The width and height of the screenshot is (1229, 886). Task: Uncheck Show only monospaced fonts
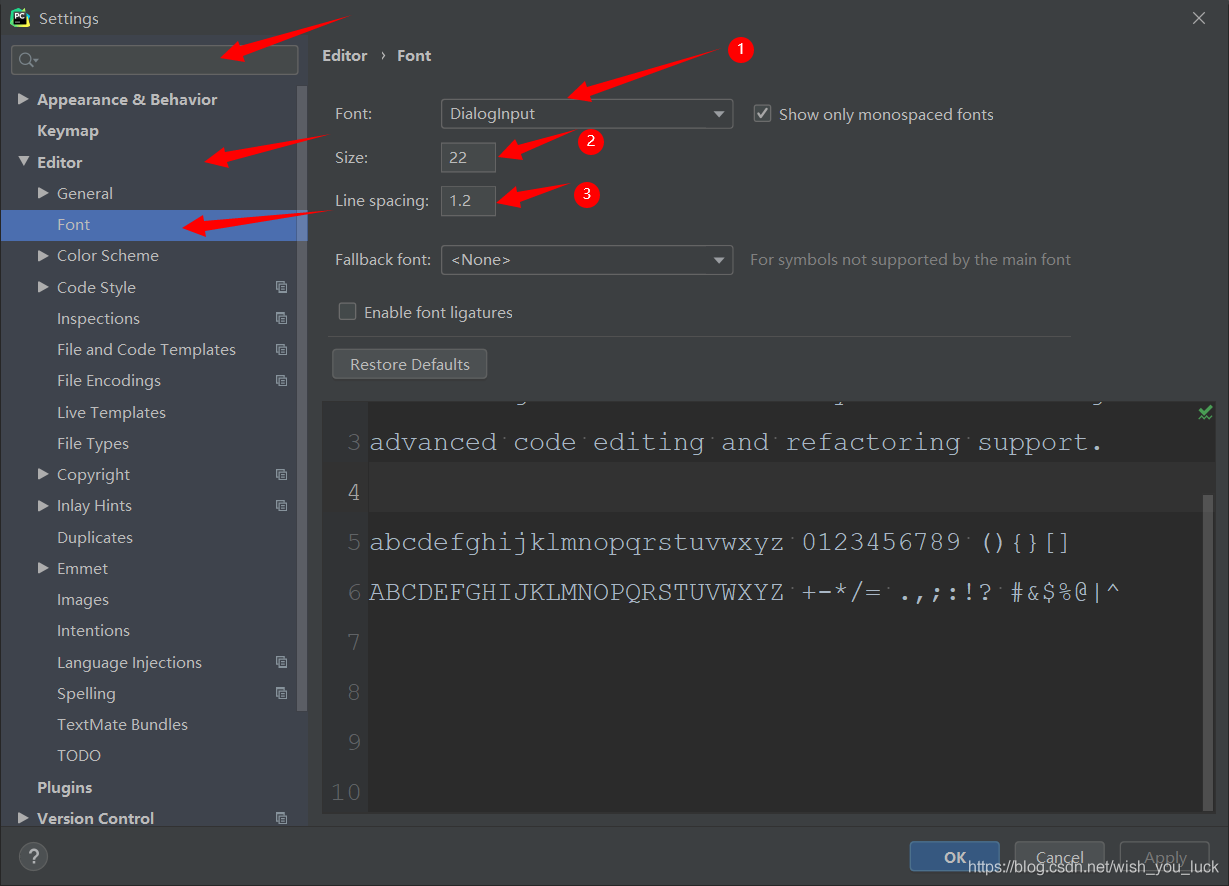click(x=762, y=114)
